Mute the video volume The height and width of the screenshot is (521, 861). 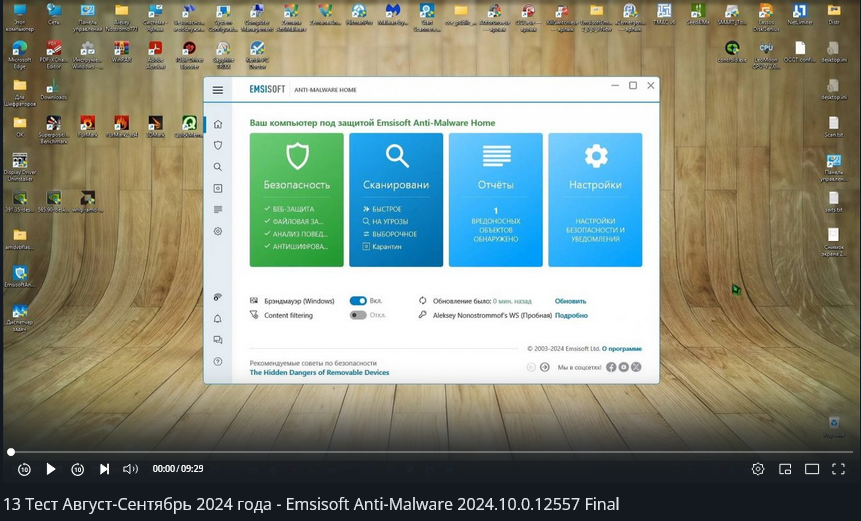[x=130, y=469]
